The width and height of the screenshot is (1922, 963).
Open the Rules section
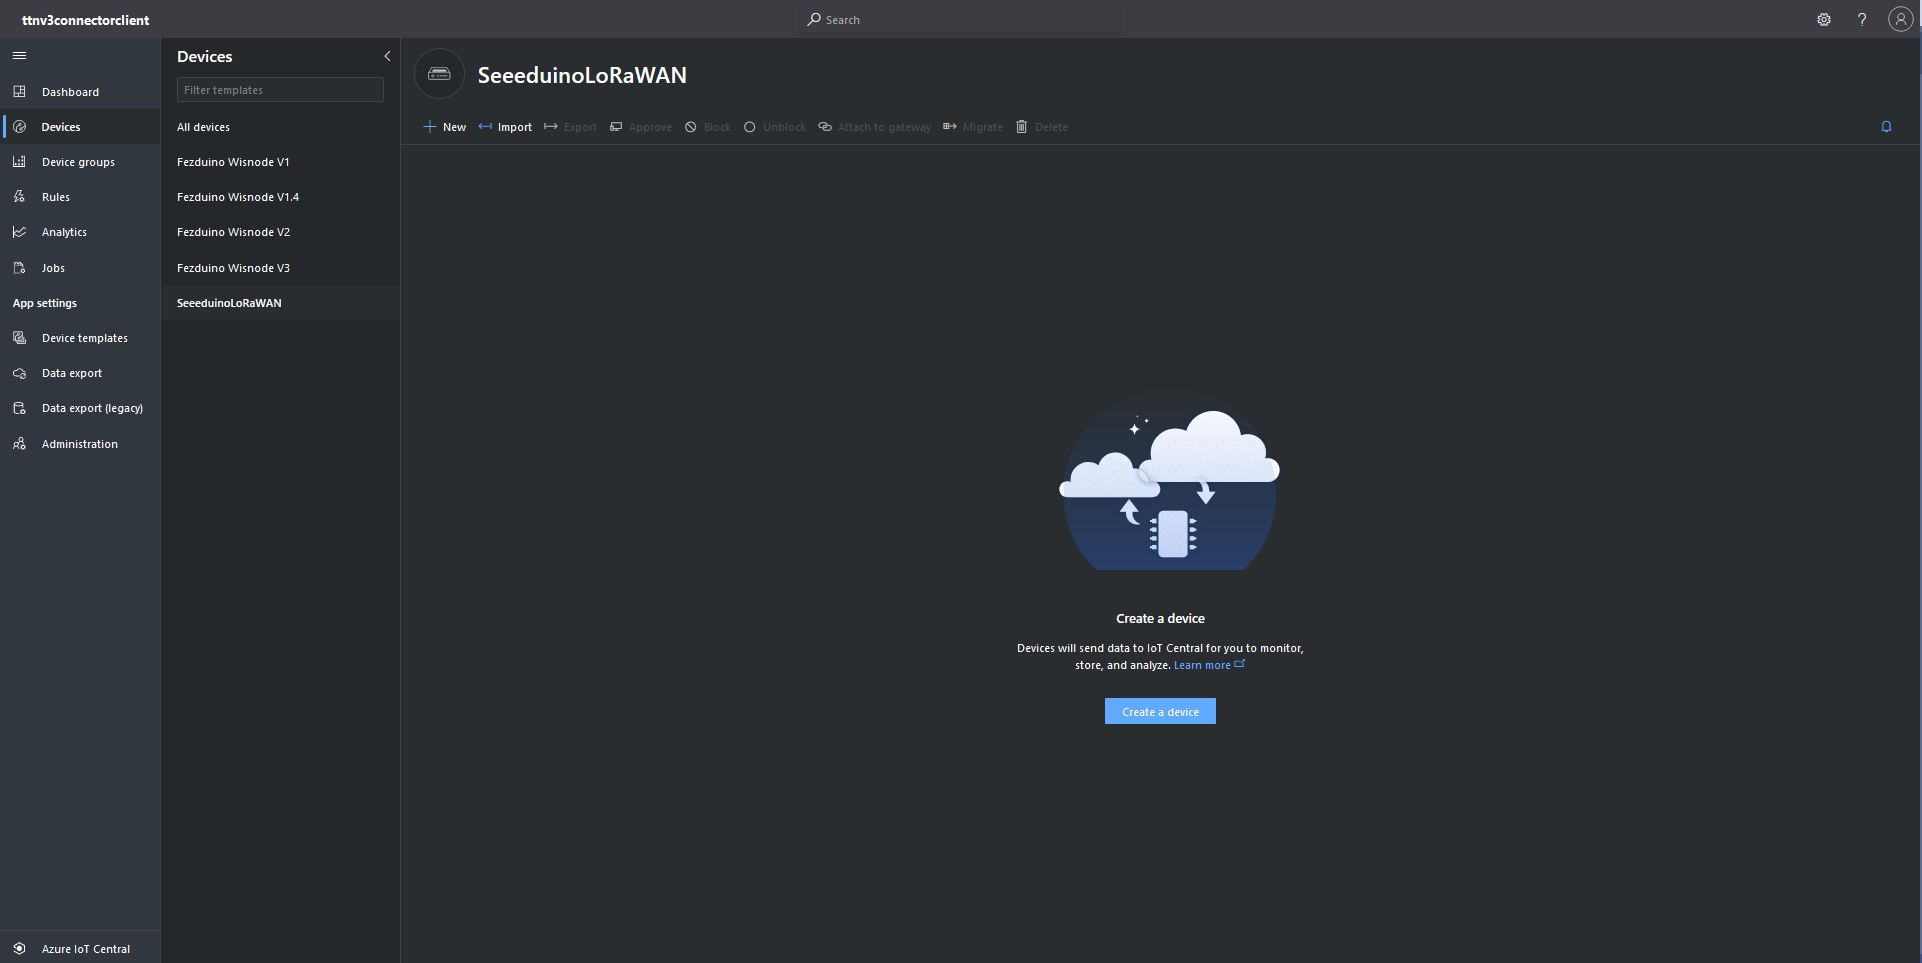[56, 197]
